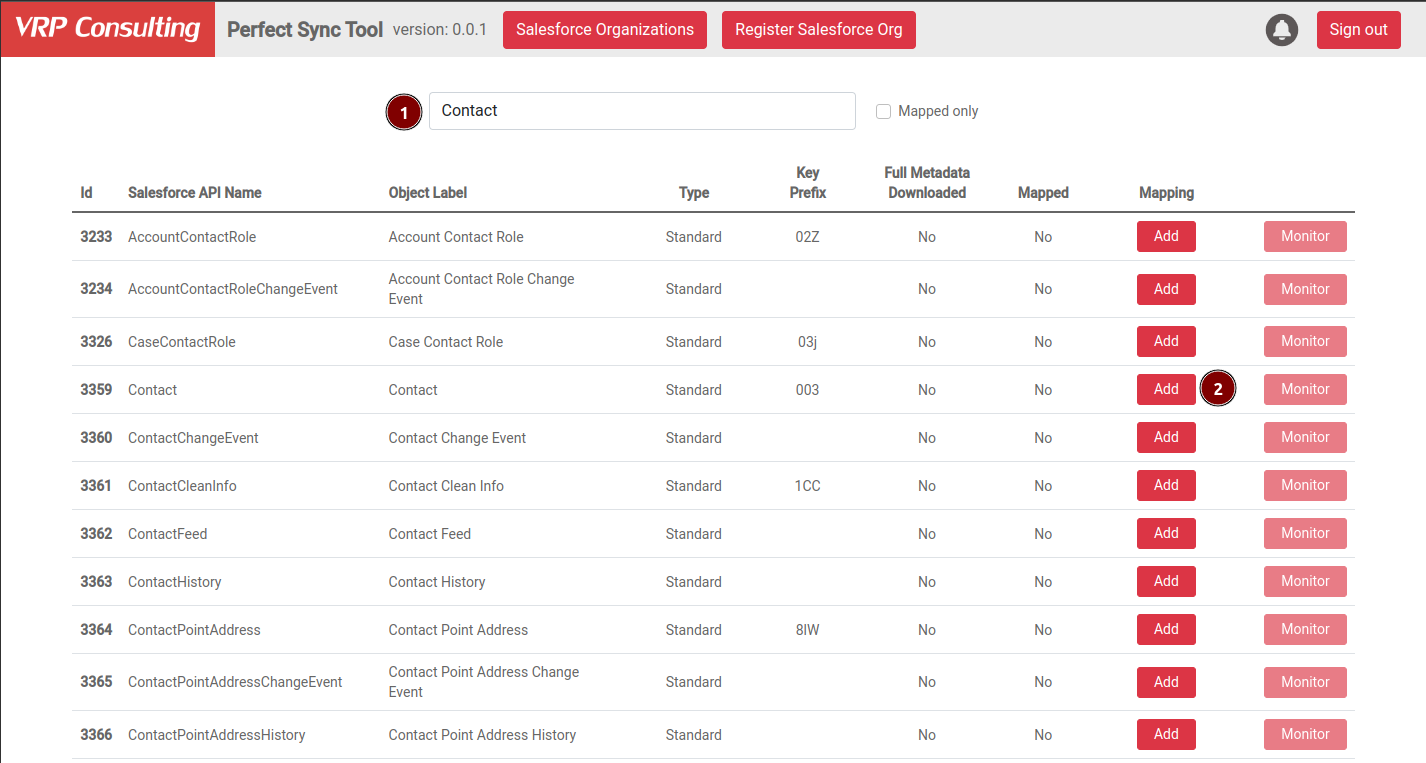Monitor the ContactHistory object
Screen dimensions: 1426x763
point(1305,581)
